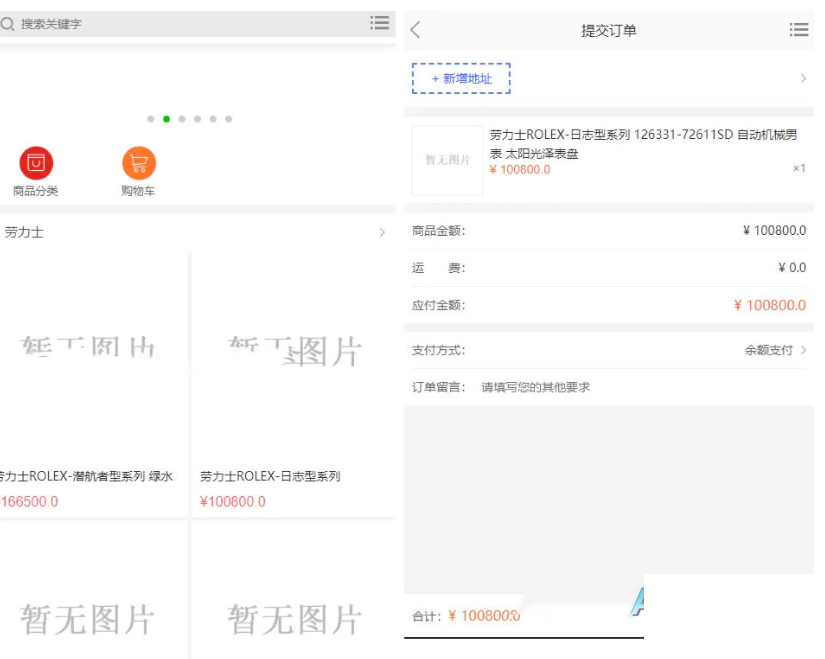
Task: Click price ¥100800.0 in product grid
Action: [233, 502]
